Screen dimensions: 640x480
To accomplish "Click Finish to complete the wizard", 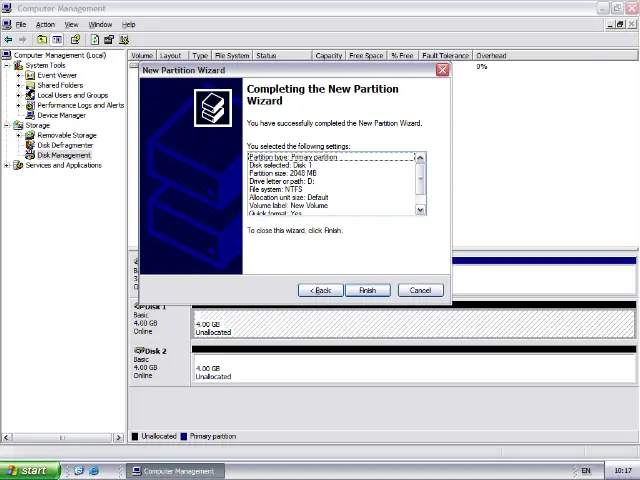I will tap(368, 290).
